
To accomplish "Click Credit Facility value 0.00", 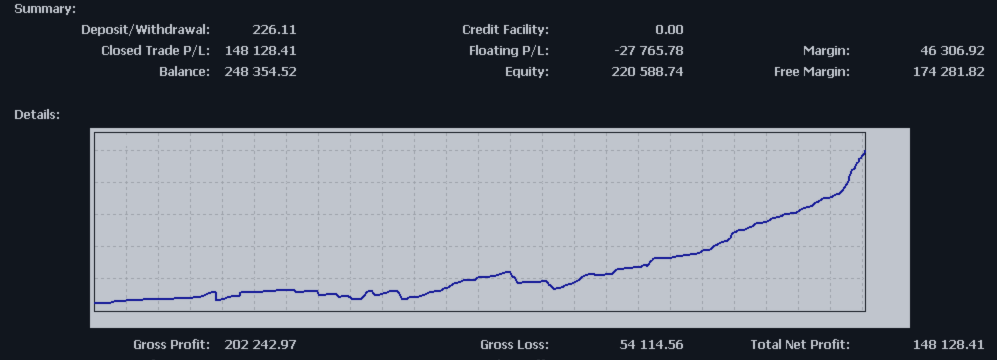I will [x=670, y=30].
